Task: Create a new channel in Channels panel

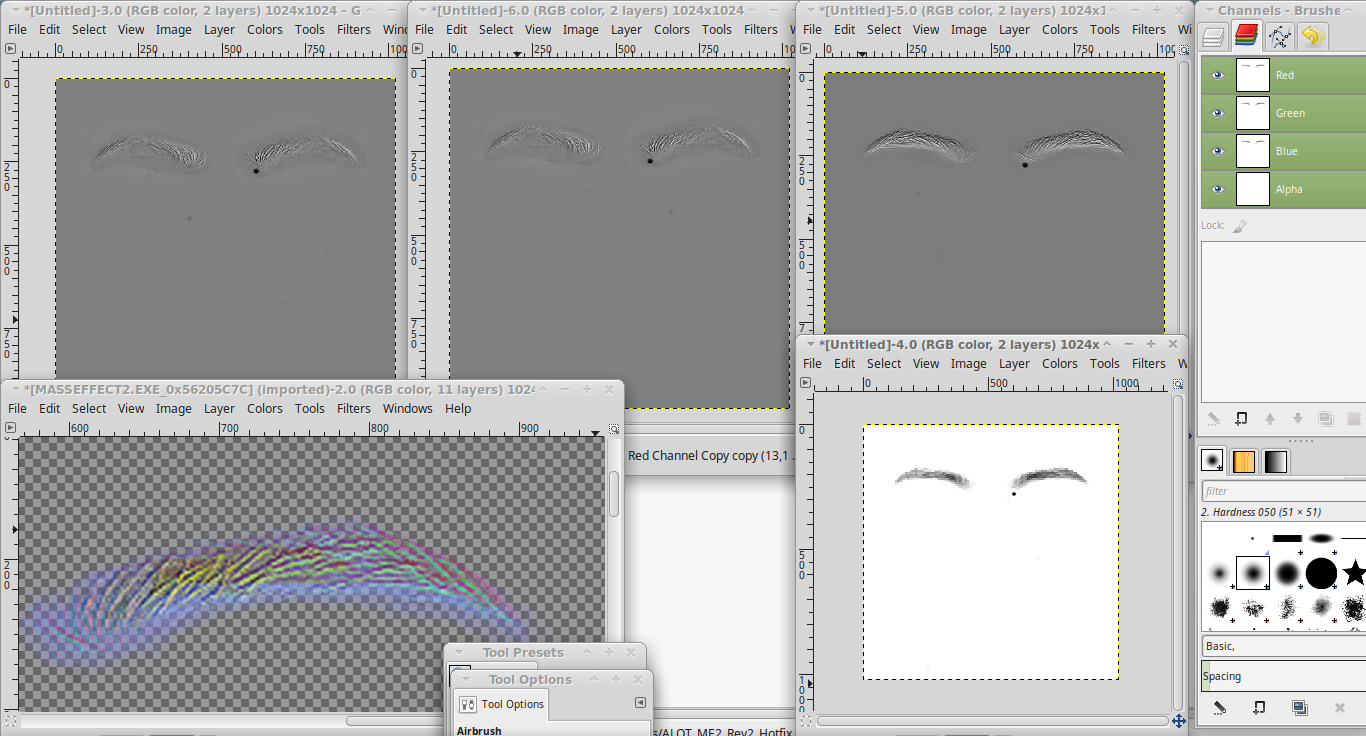Action: (1241, 419)
